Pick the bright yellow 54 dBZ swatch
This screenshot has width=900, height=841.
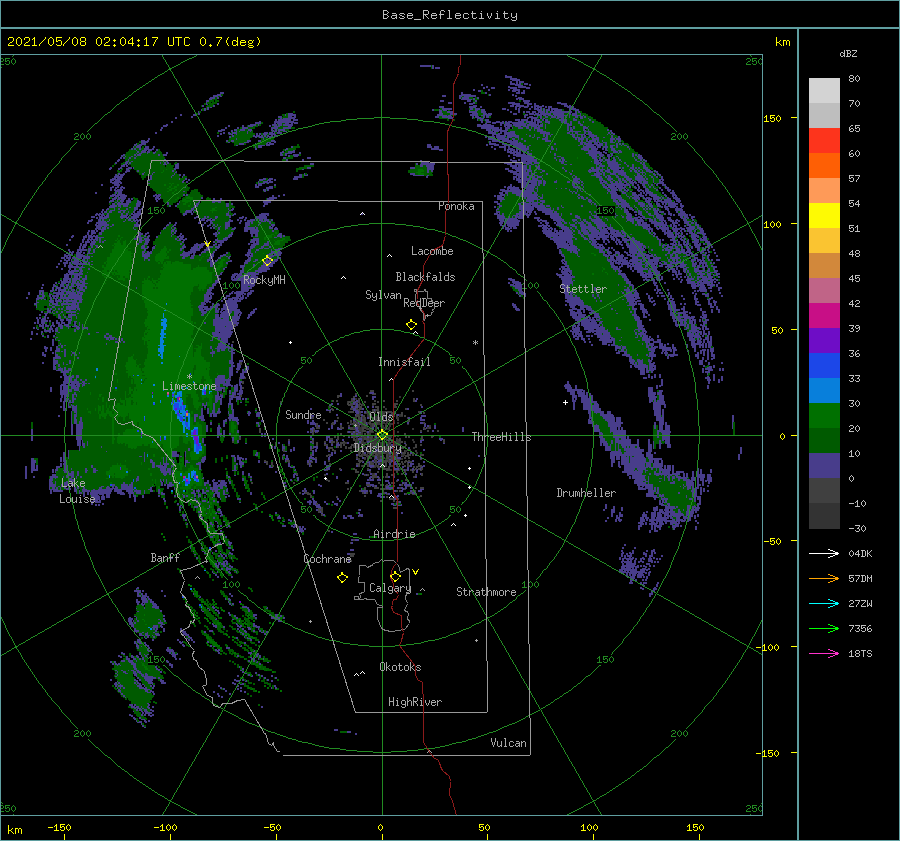pyautogui.click(x=824, y=215)
